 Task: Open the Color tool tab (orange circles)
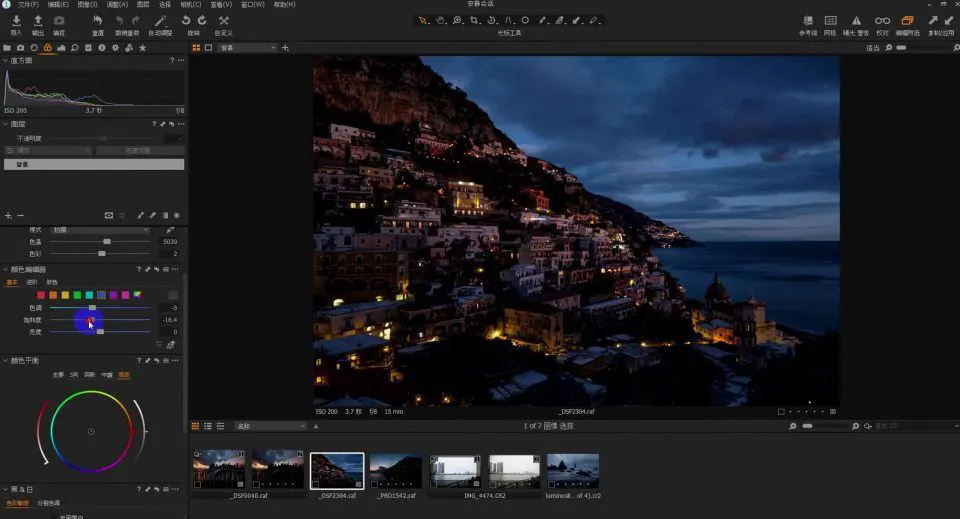pyautogui.click(x=48, y=48)
